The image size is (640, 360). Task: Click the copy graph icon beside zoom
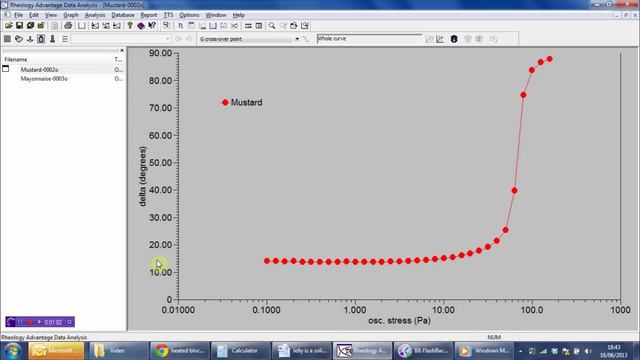pyautogui.click(x=294, y=26)
